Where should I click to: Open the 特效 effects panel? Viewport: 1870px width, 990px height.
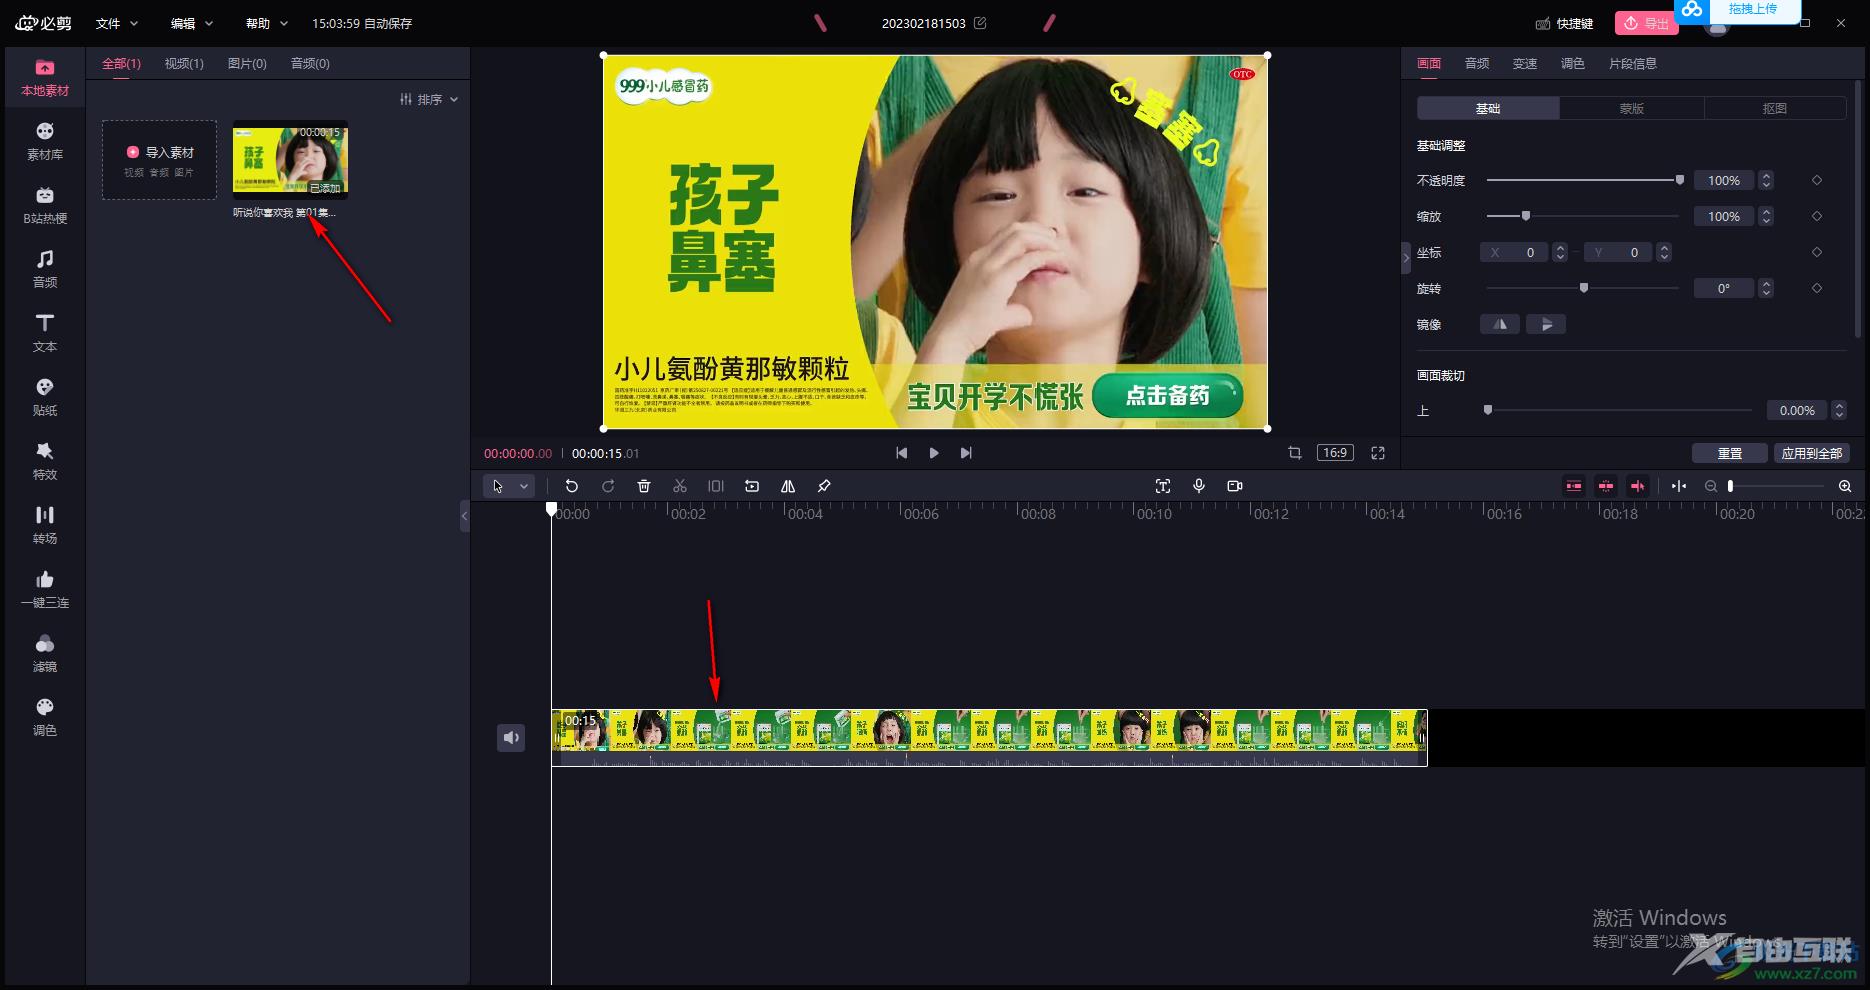pos(45,462)
